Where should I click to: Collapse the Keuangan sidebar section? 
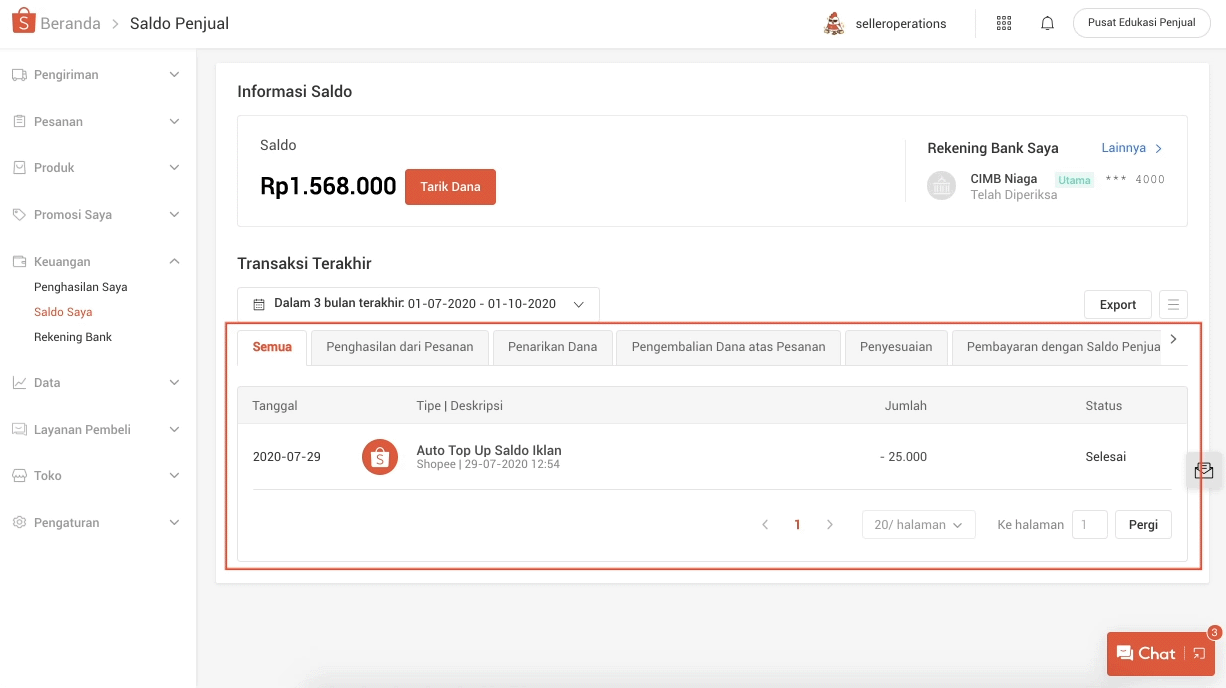pyautogui.click(x=173, y=261)
